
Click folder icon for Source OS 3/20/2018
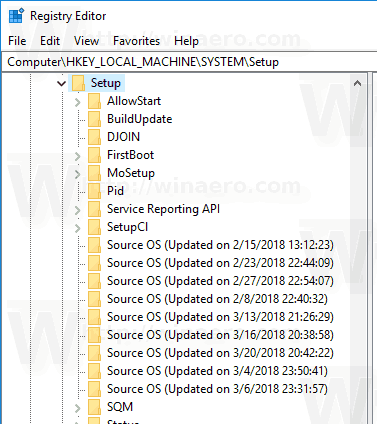click(x=94, y=353)
